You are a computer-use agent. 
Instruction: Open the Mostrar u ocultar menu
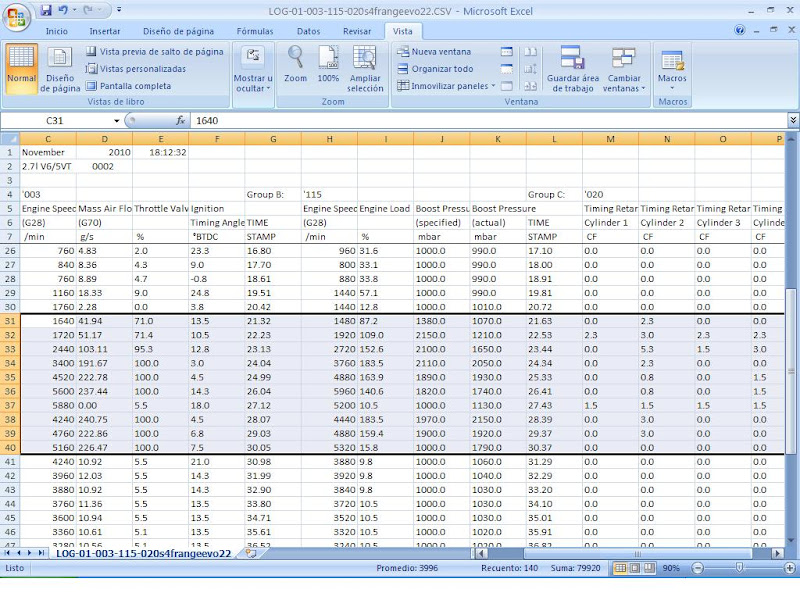[x=253, y=69]
